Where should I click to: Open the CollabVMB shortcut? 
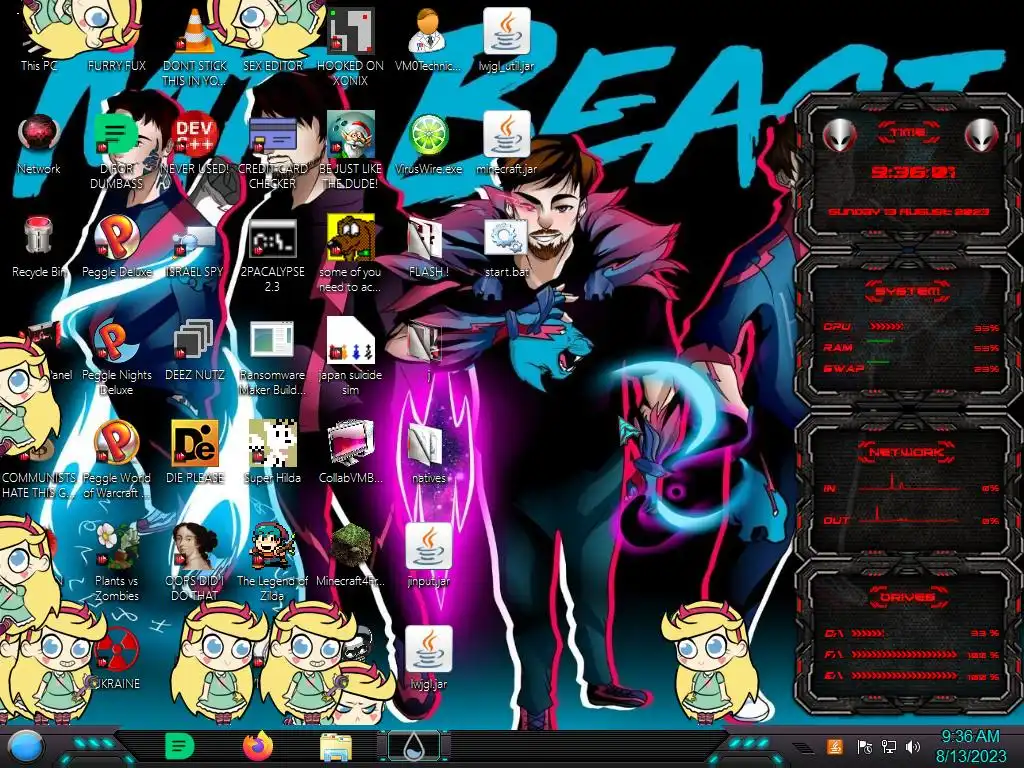click(350, 452)
